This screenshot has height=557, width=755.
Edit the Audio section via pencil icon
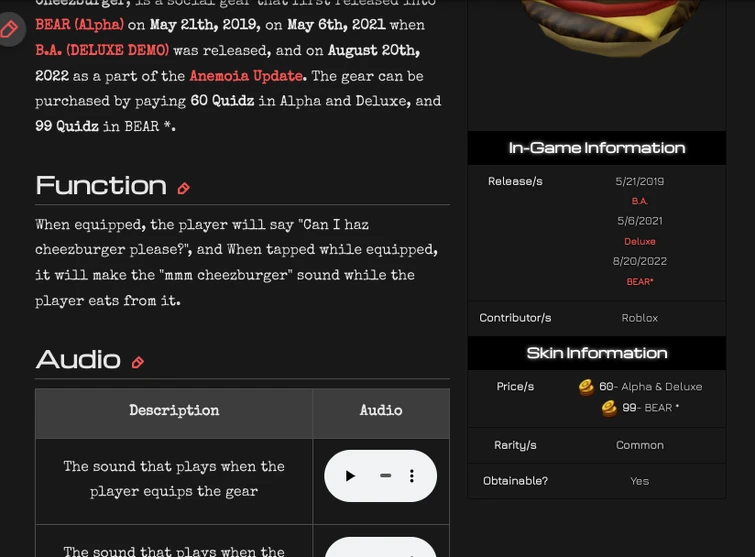pos(138,362)
